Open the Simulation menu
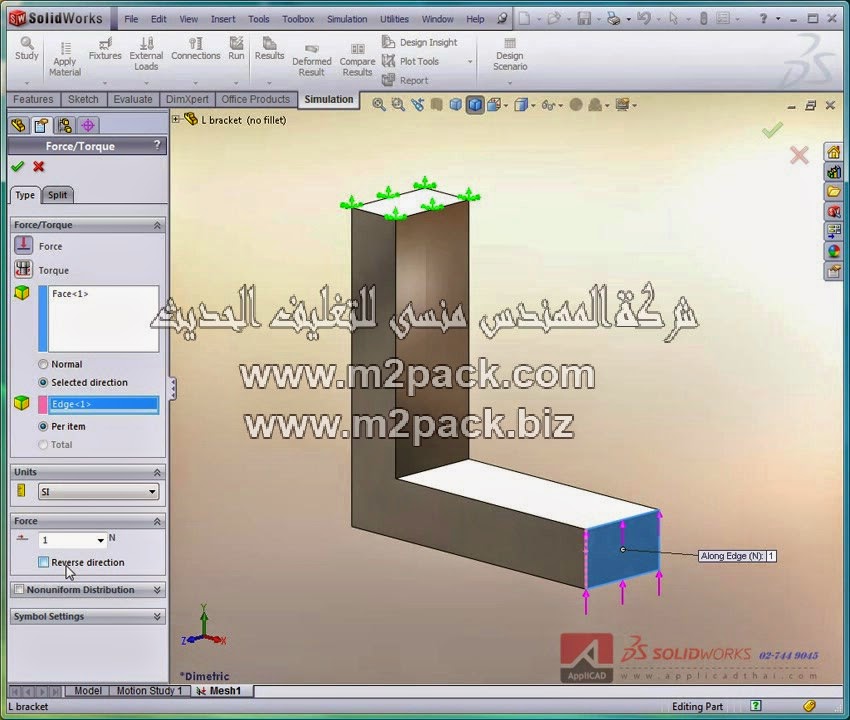Viewport: 850px width, 720px height. click(347, 19)
